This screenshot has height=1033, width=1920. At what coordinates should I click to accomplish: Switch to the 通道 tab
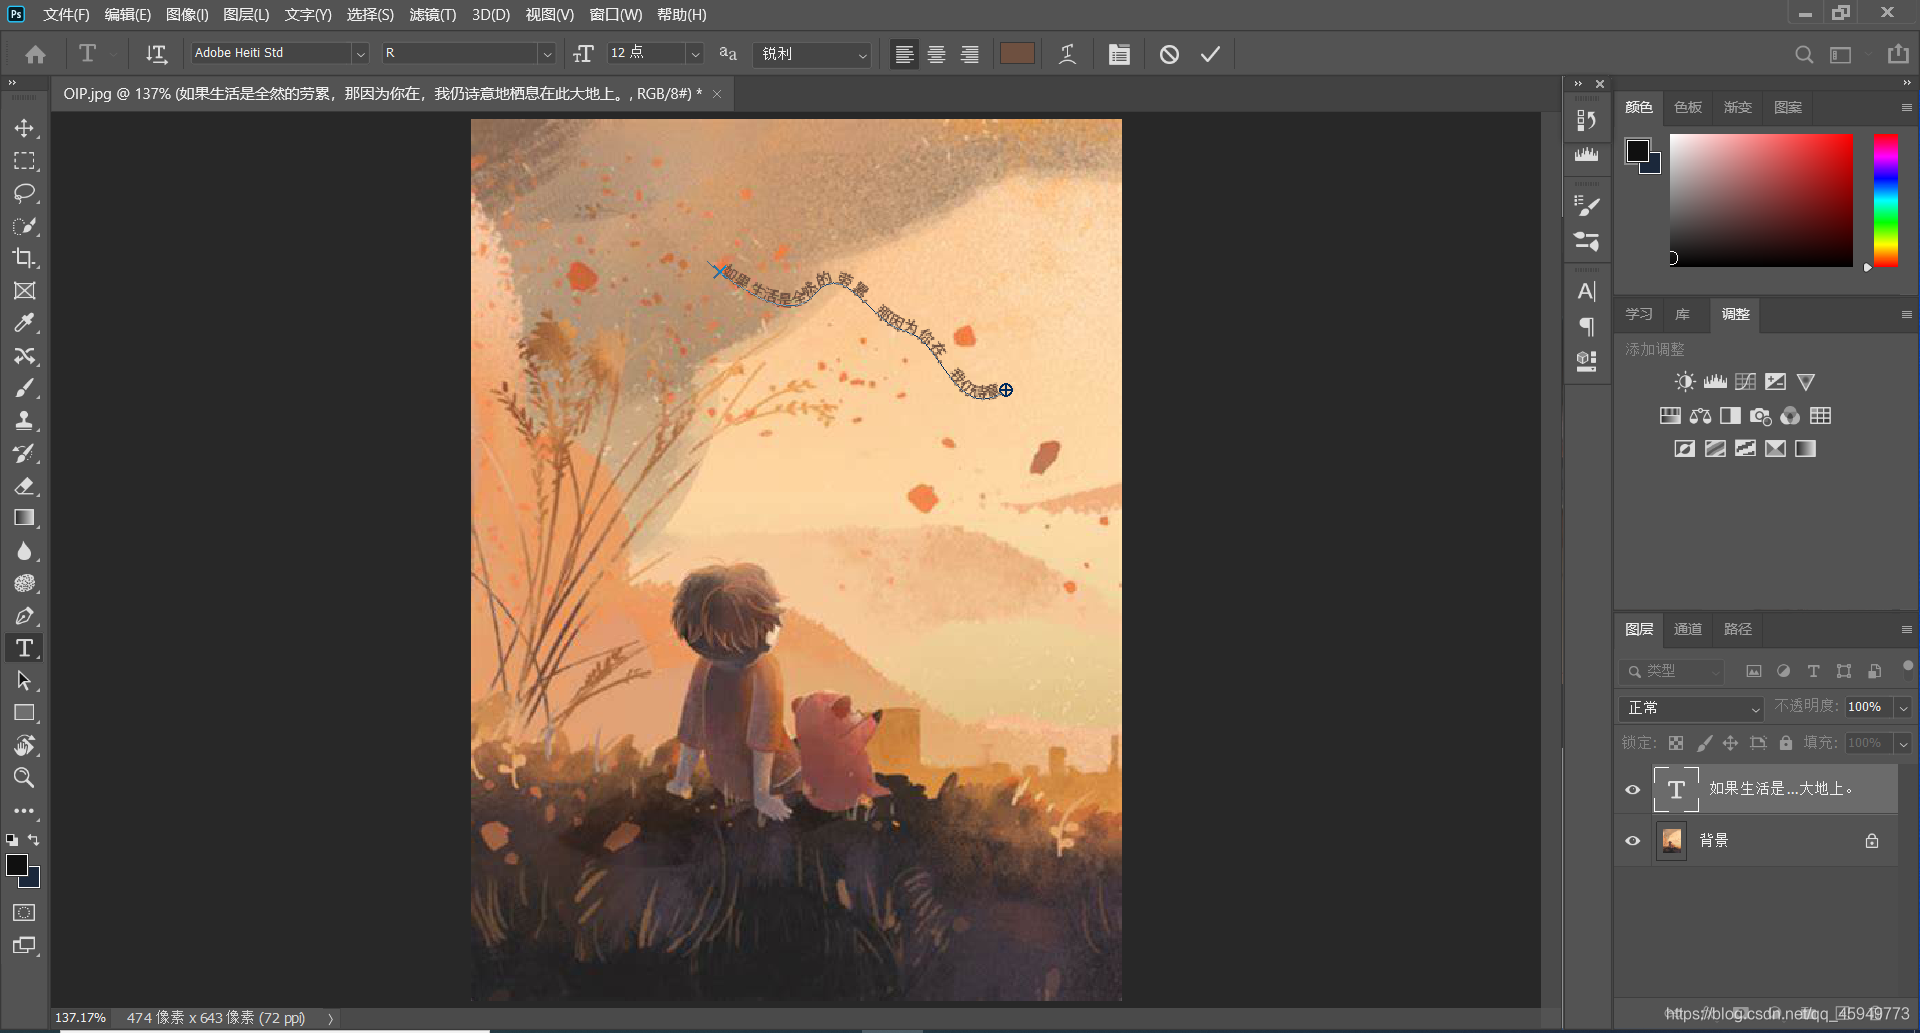1688,629
